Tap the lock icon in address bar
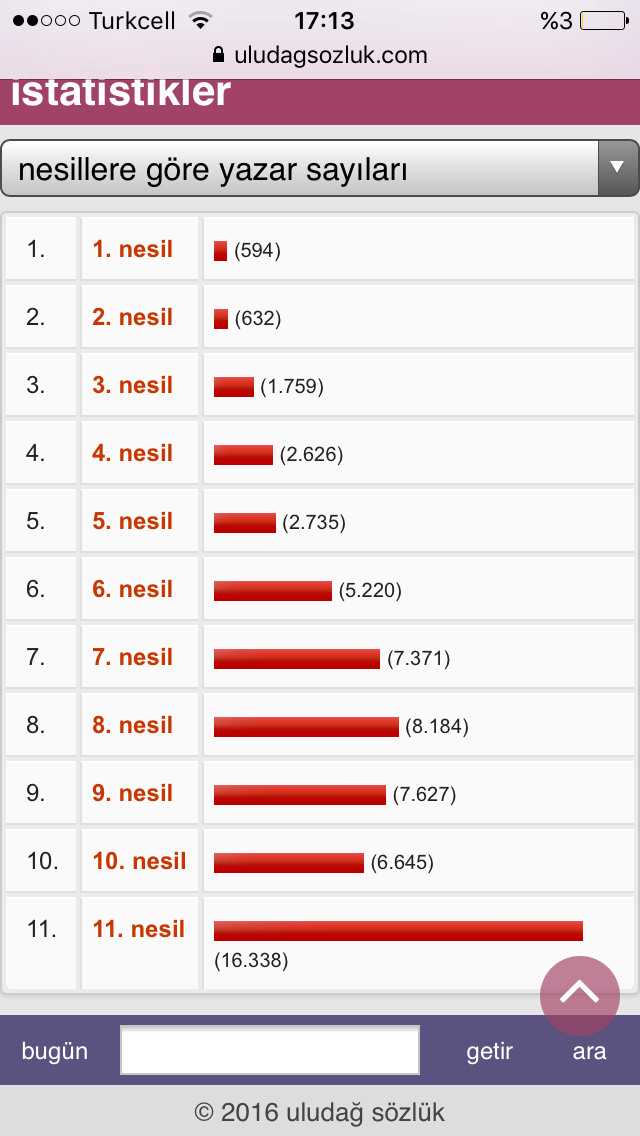Viewport: 640px width, 1136px height. coord(218,55)
